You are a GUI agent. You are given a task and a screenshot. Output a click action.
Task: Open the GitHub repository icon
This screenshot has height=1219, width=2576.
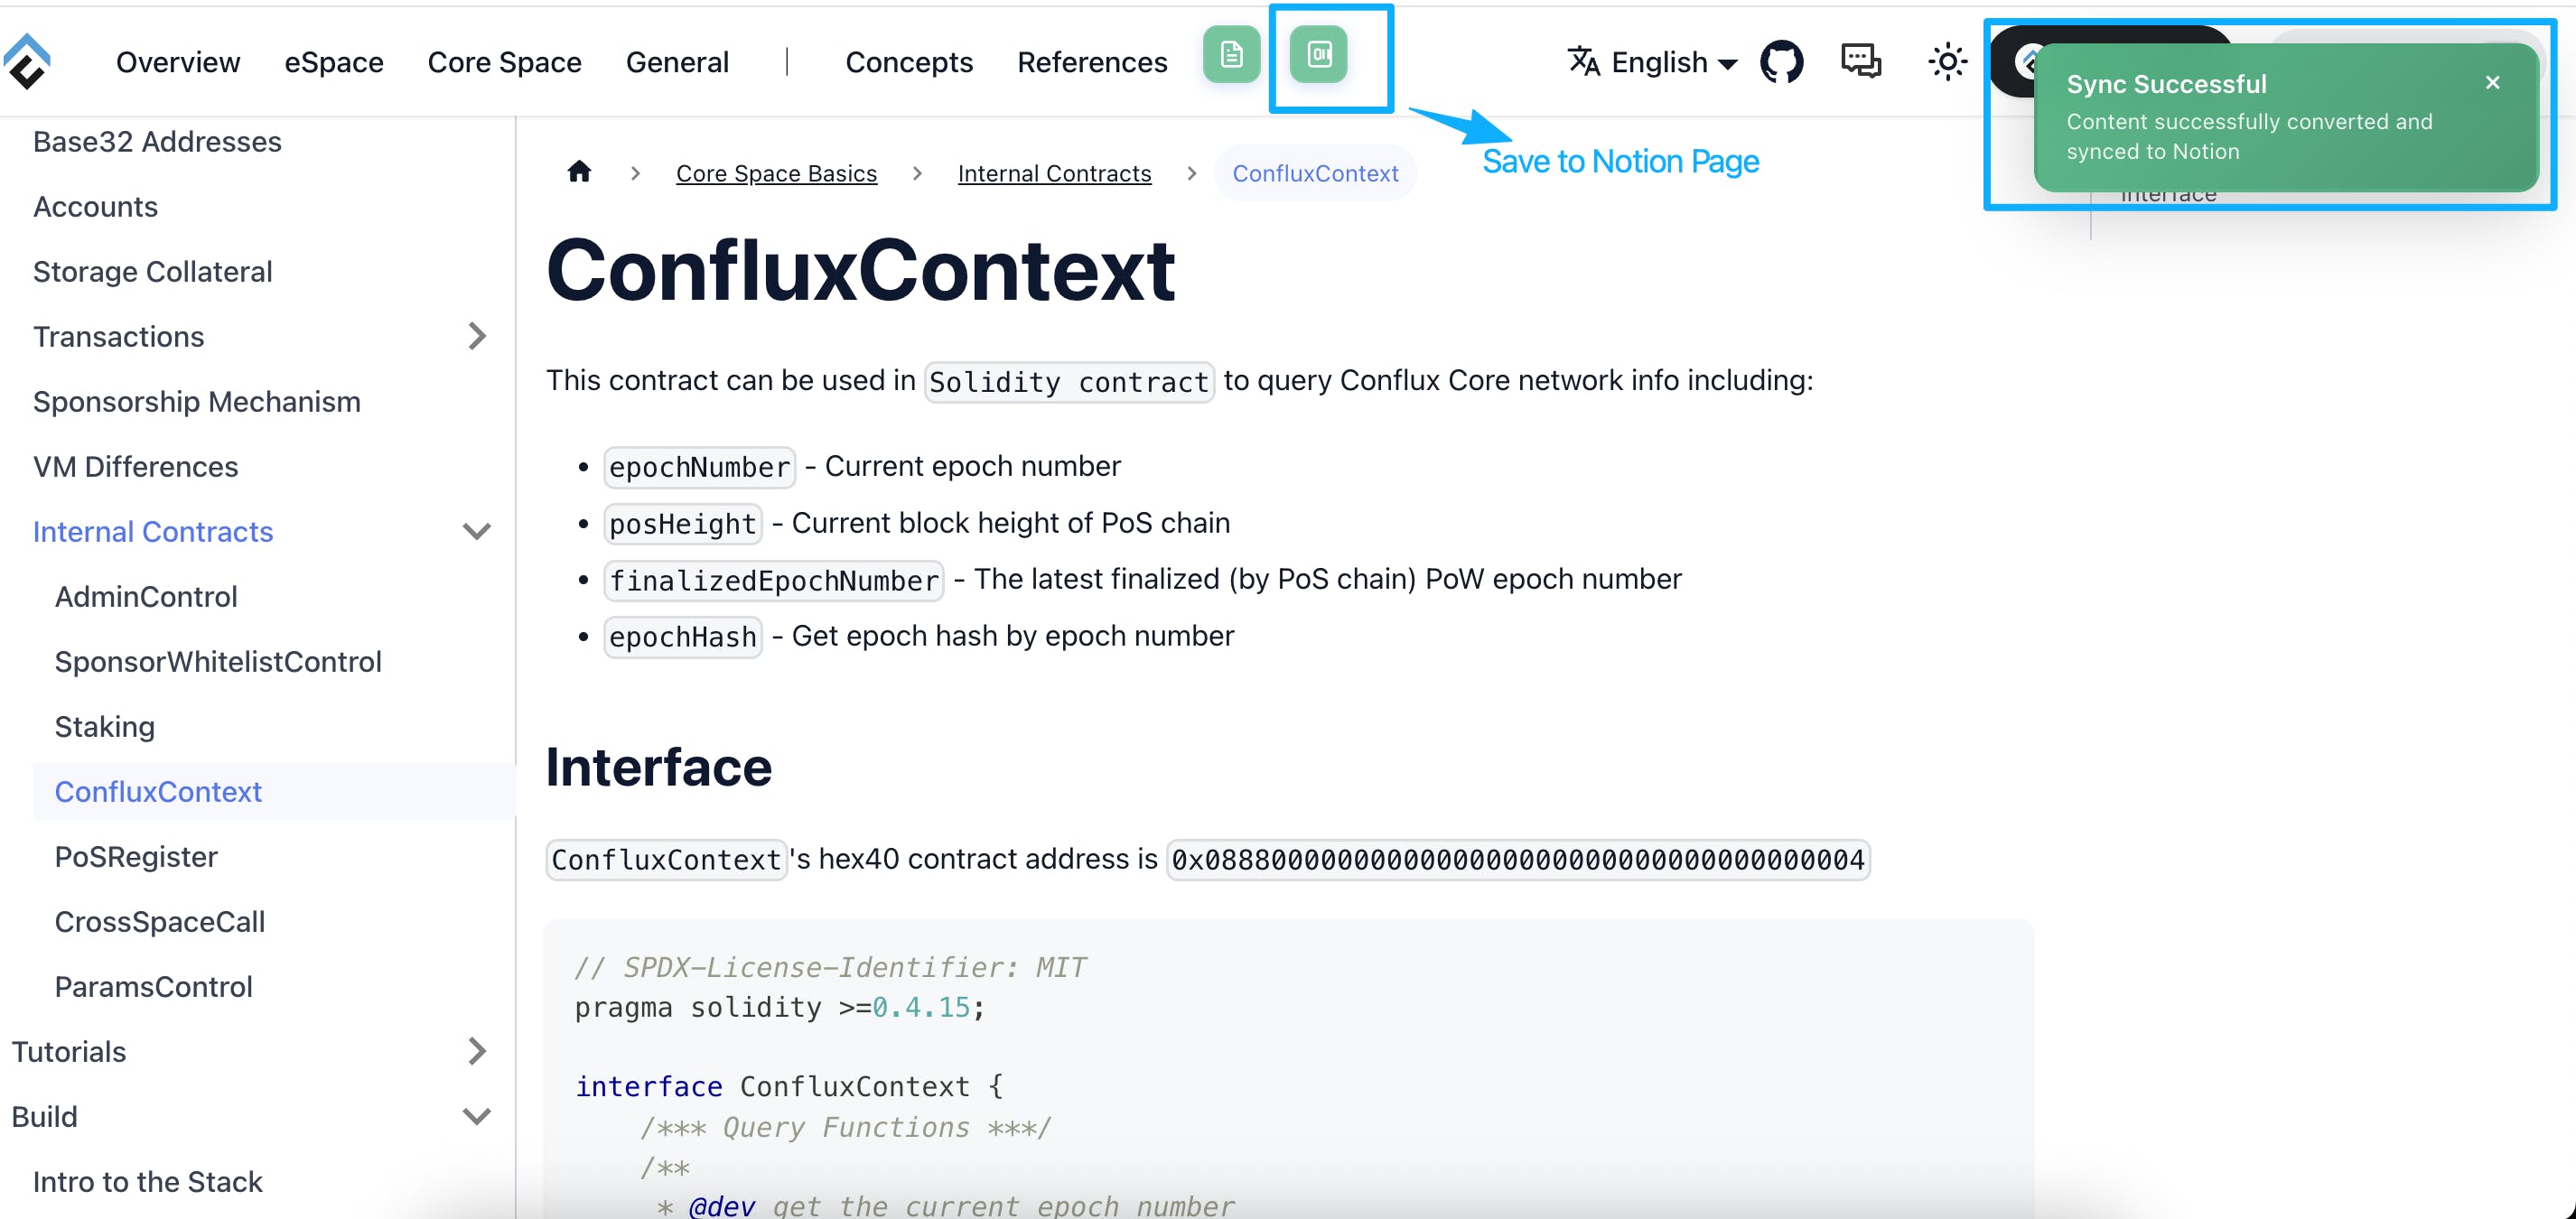tap(1781, 62)
